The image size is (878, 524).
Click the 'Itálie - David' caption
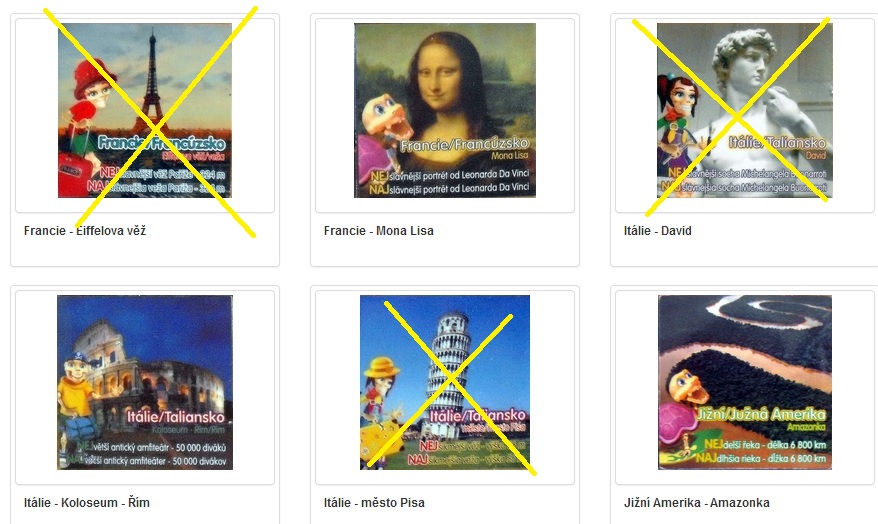tap(657, 231)
